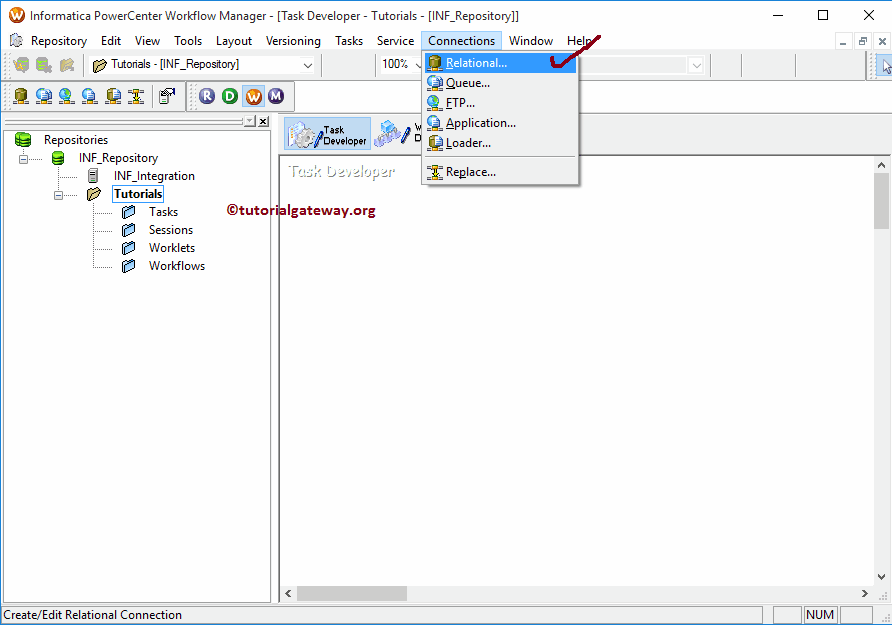This screenshot has width=892, height=625.
Task: Click the workspace horizontal scrollbar thumb
Action: tap(352, 594)
